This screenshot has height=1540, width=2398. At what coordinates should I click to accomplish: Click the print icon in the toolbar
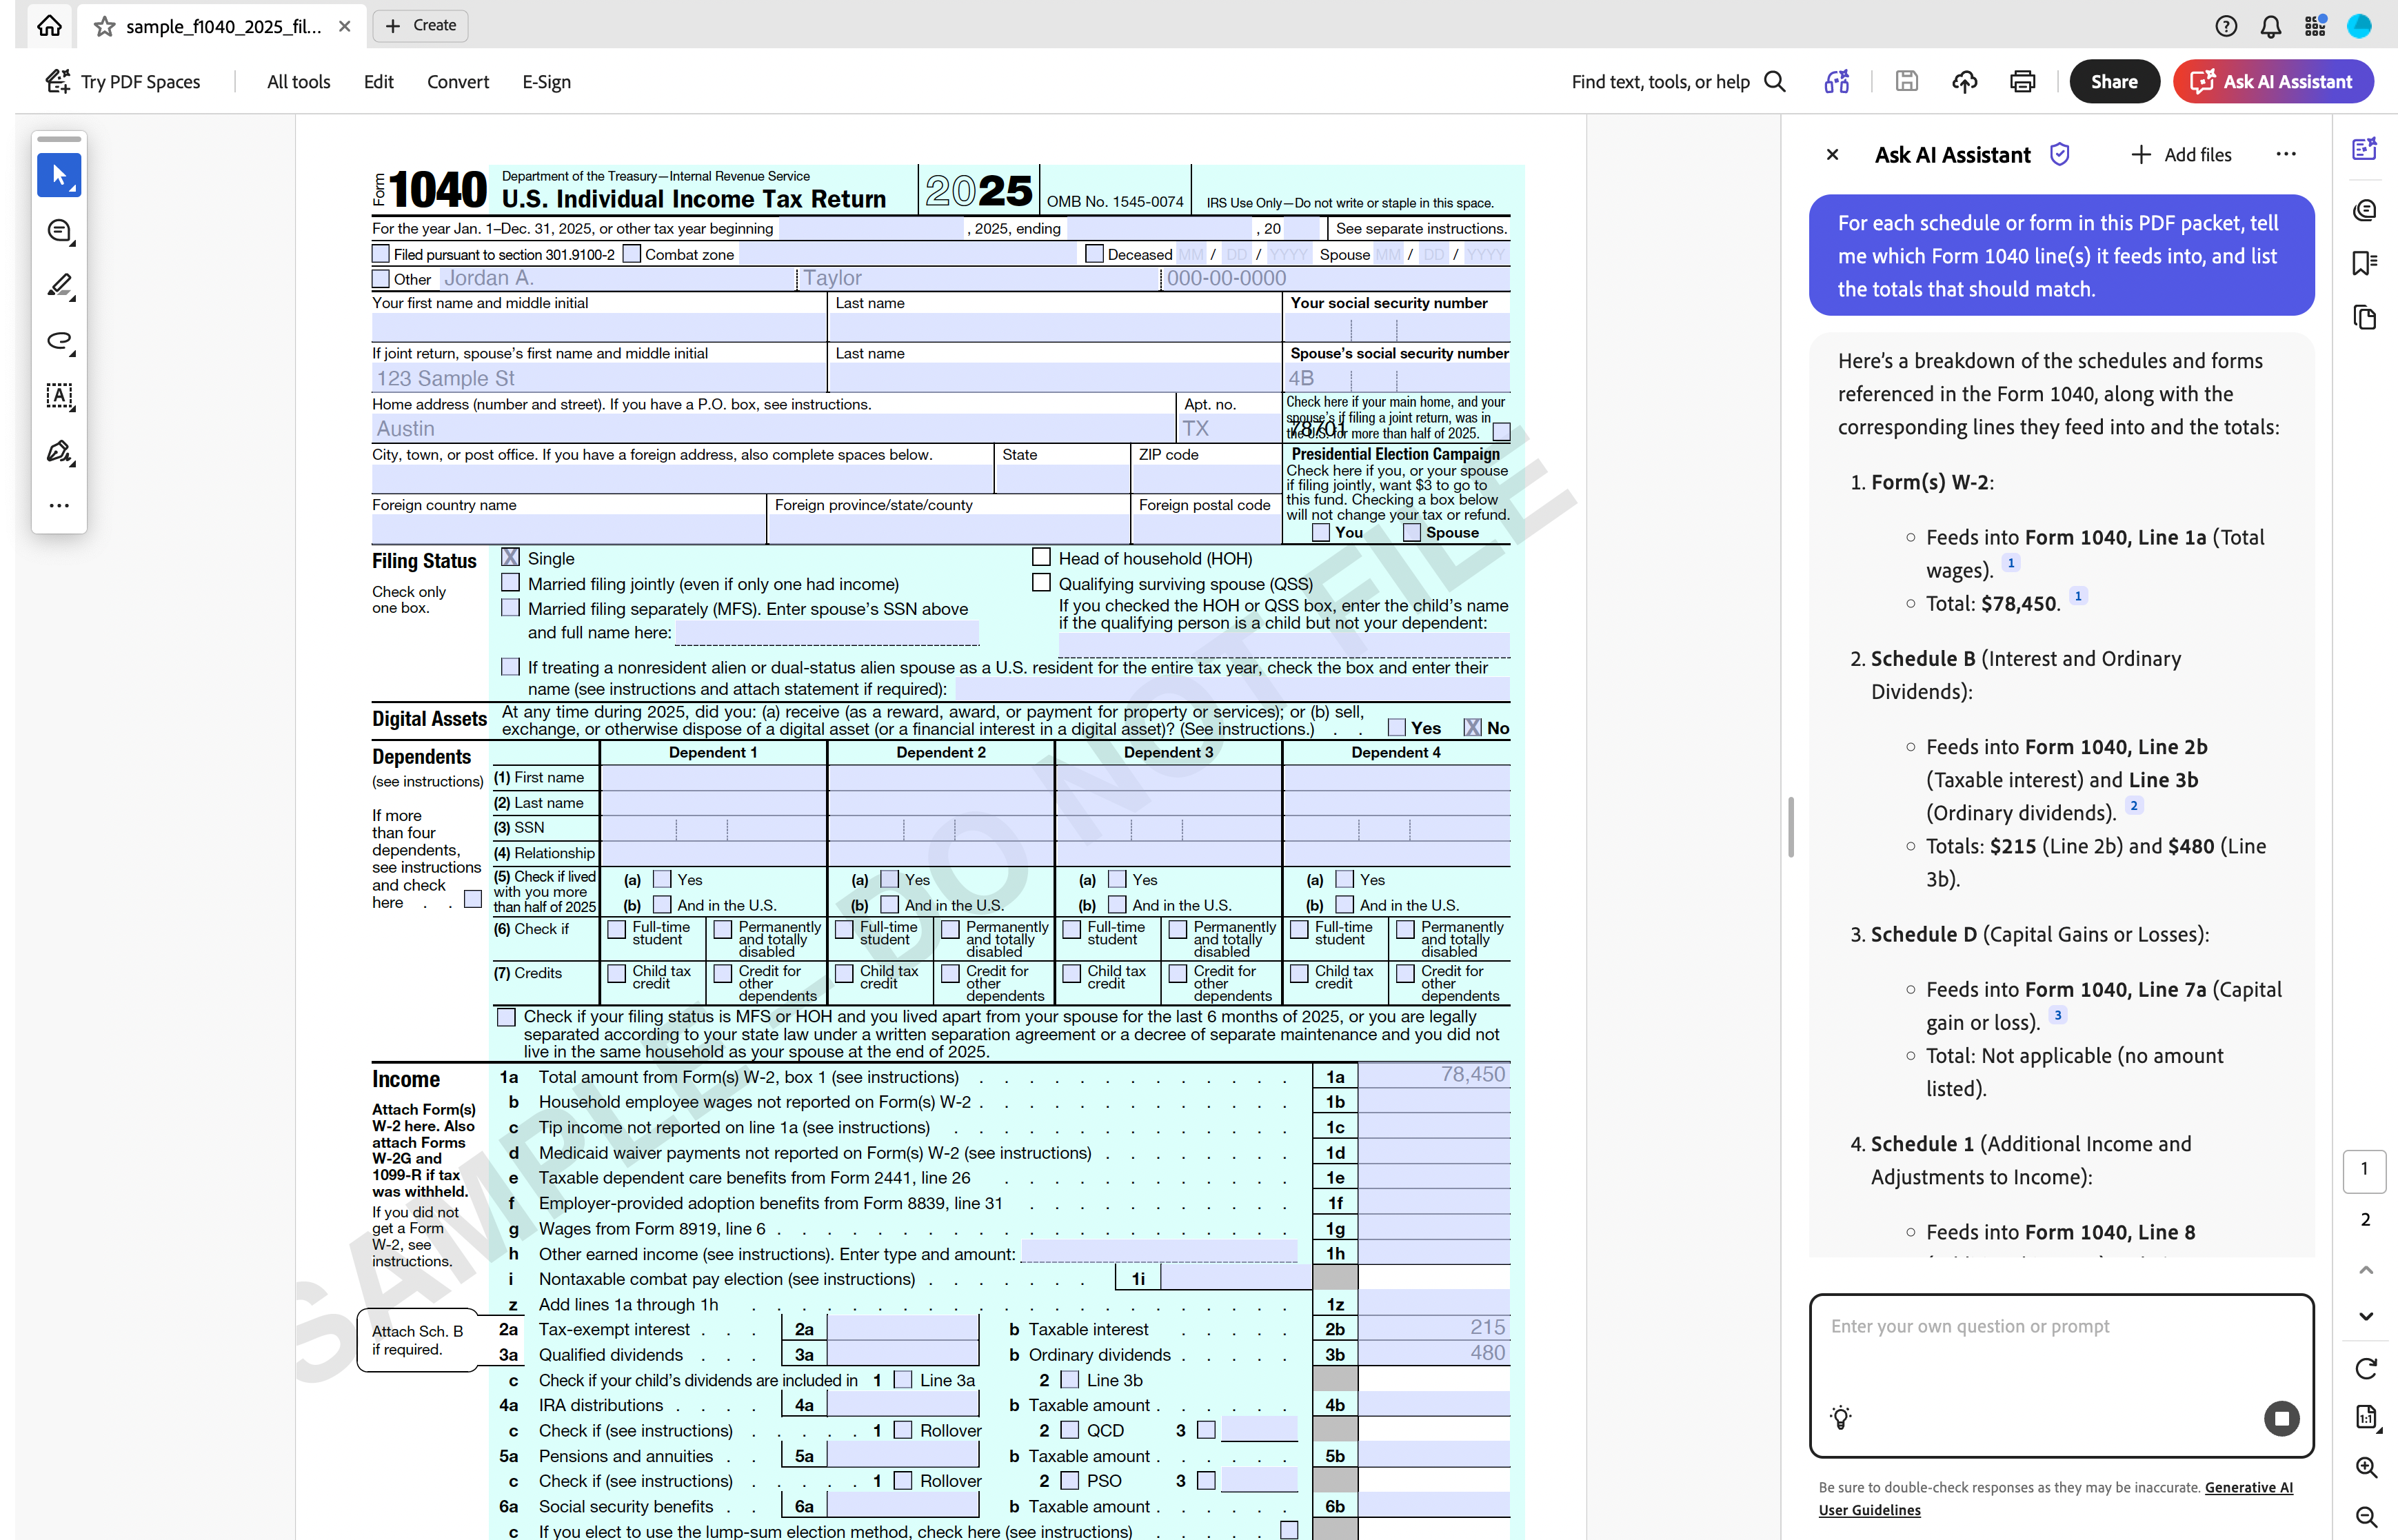tap(2022, 82)
